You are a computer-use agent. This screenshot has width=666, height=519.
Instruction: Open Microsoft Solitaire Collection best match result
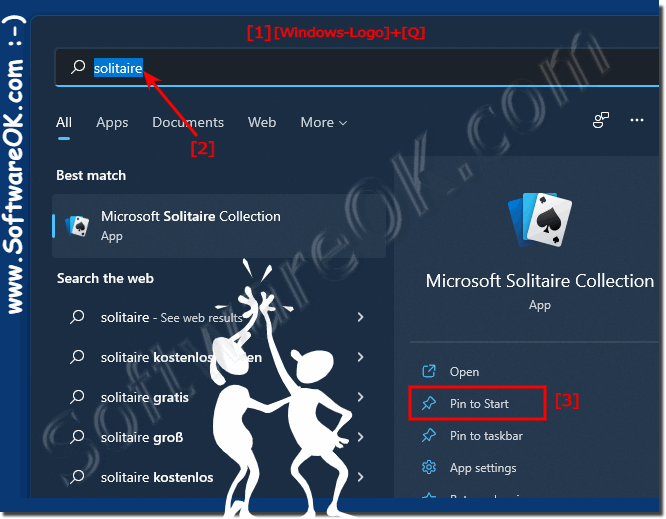219,226
